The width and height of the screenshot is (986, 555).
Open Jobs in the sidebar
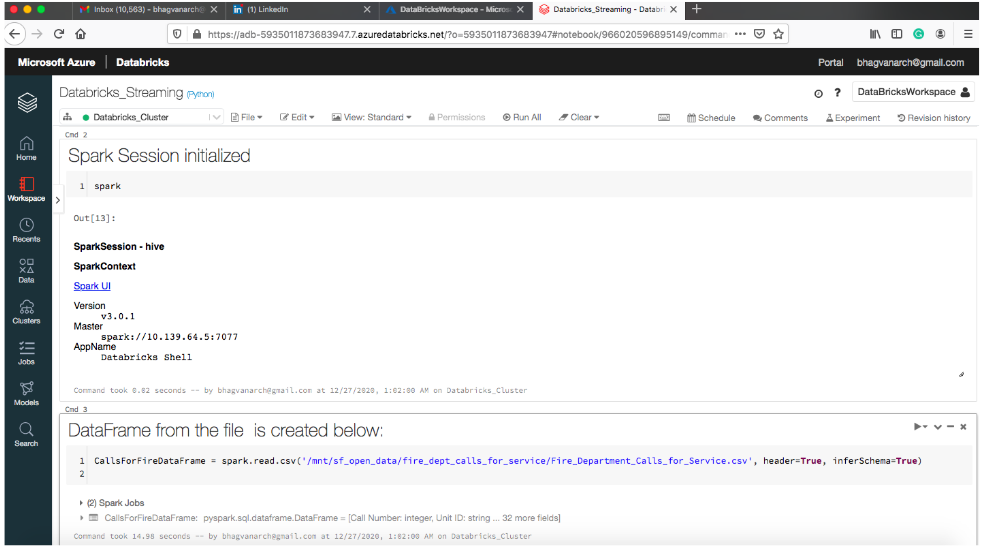click(26, 353)
